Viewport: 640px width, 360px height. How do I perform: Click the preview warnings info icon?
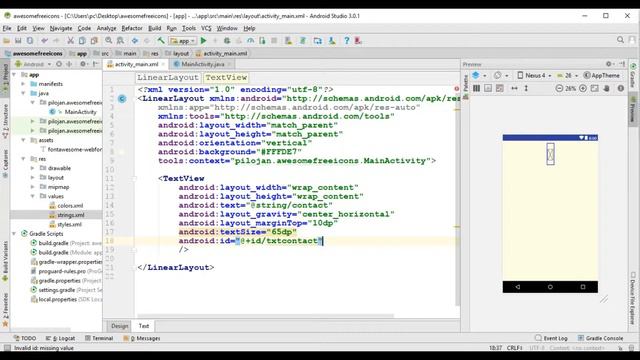[x=621, y=88]
